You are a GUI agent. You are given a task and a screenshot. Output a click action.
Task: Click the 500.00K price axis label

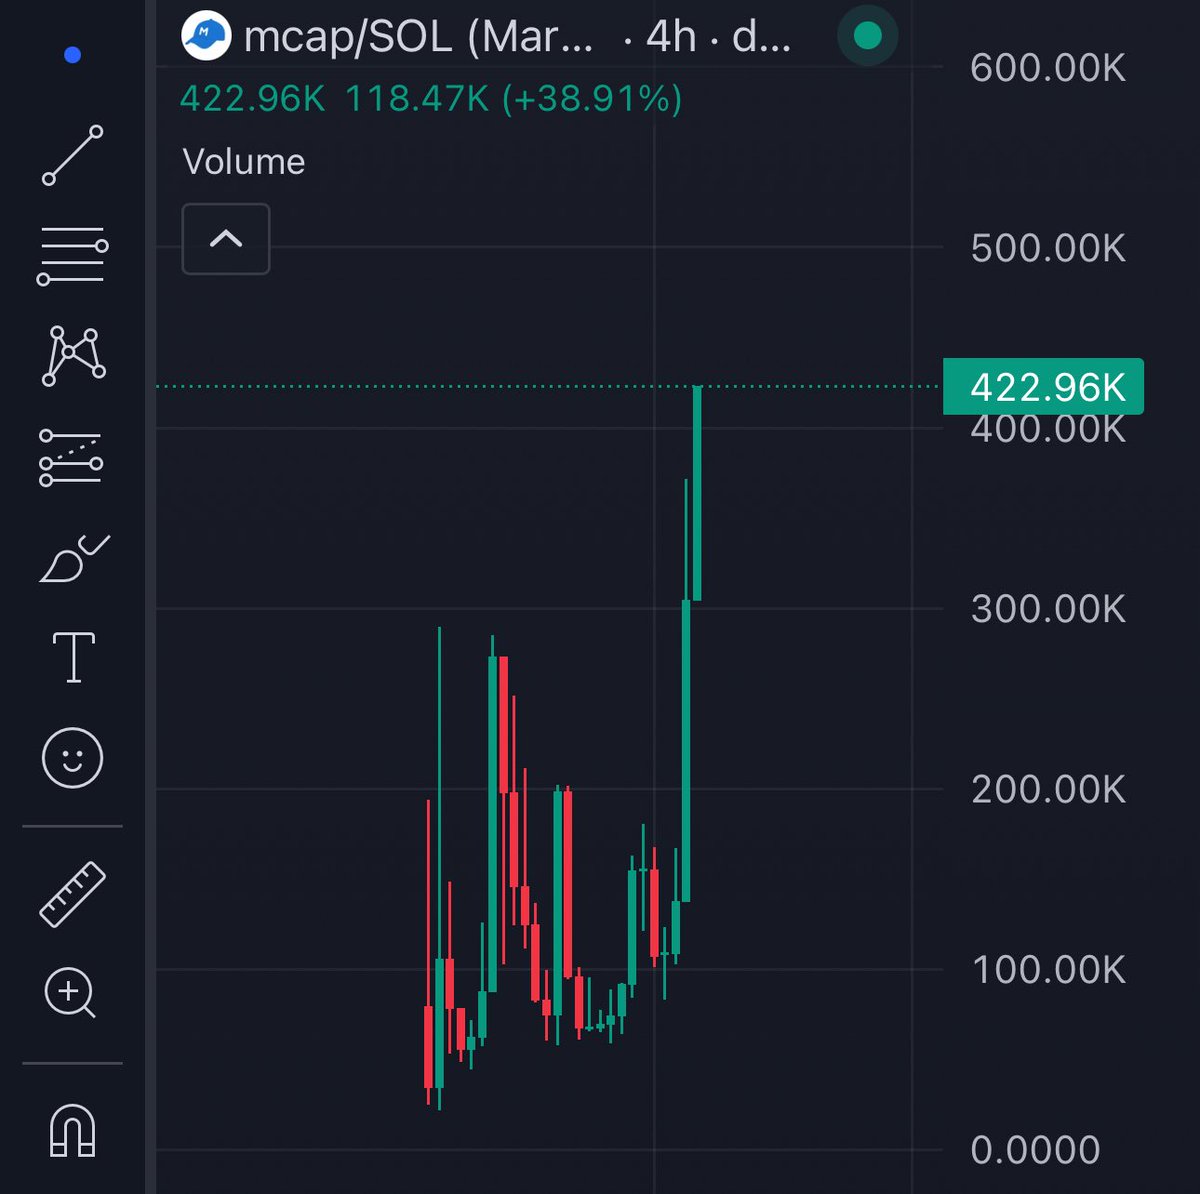(1048, 248)
